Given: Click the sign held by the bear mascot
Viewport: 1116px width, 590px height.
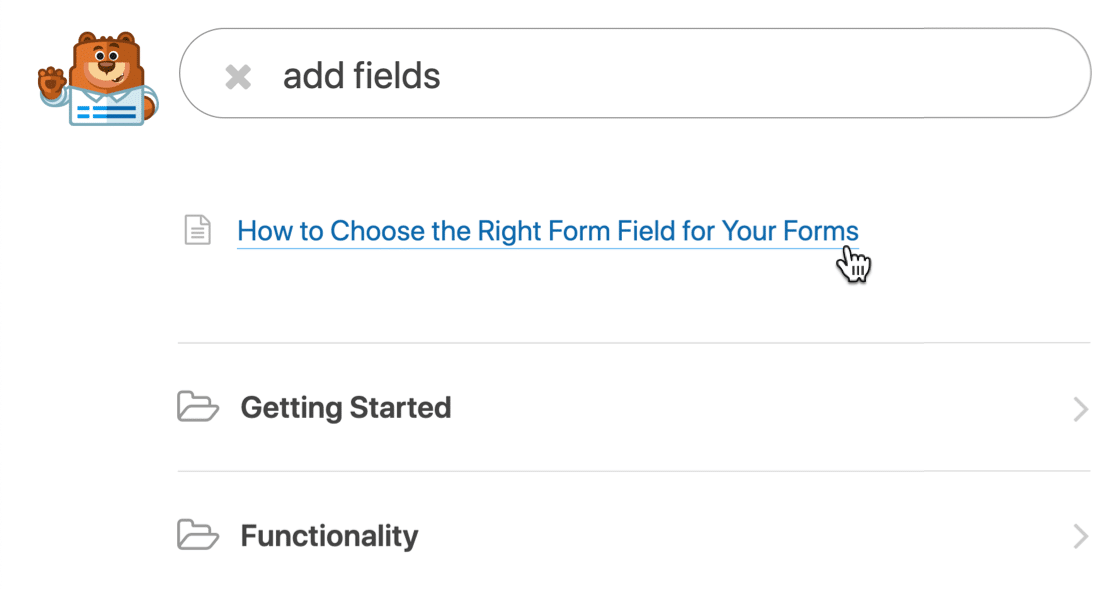Looking at the screenshot, I should pyautogui.click(x=107, y=107).
